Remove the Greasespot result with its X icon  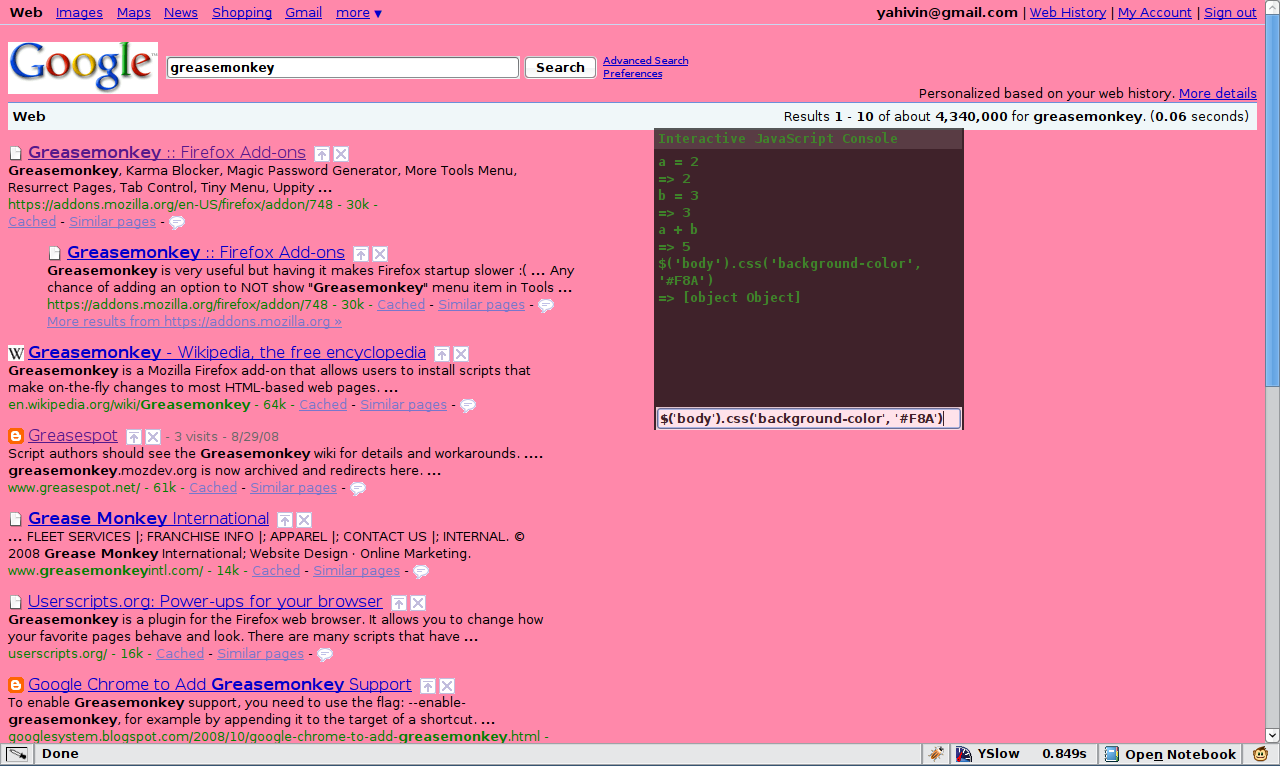(153, 437)
